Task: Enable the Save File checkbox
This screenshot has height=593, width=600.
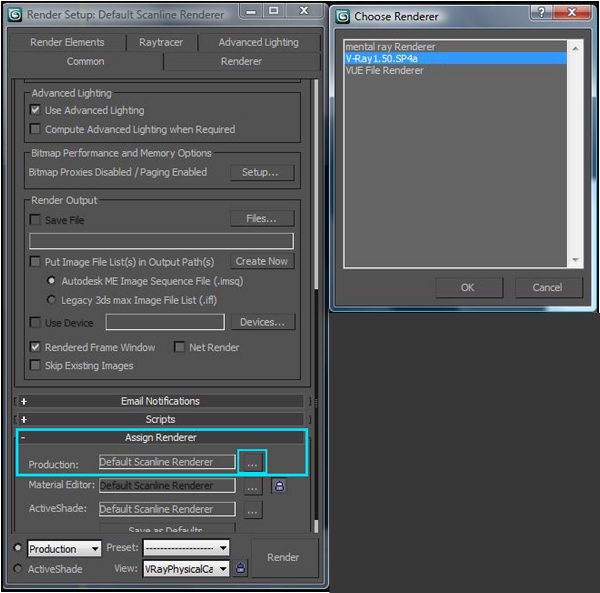Action: click(36, 220)
